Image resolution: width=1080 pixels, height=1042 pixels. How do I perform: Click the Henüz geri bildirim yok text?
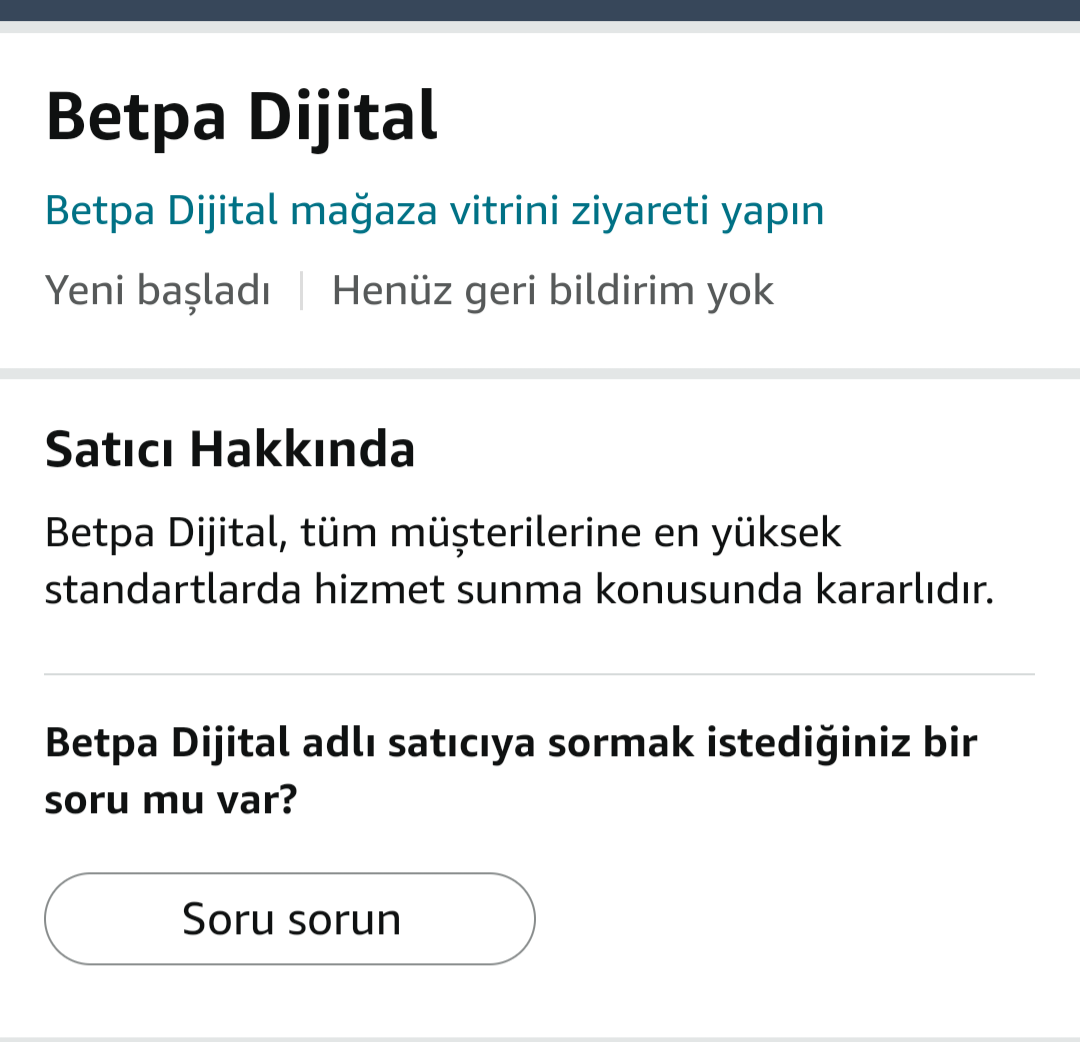(553, 290)
